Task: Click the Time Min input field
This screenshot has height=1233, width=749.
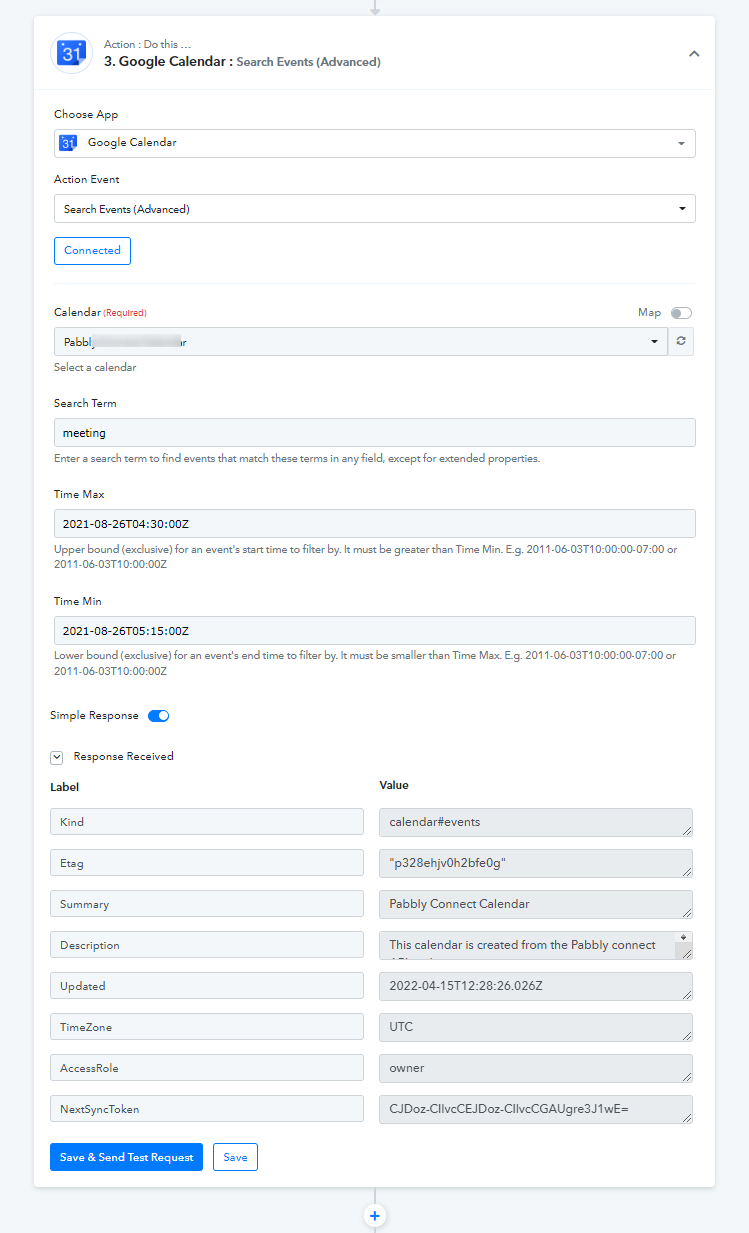Action: tap(374, 631)
